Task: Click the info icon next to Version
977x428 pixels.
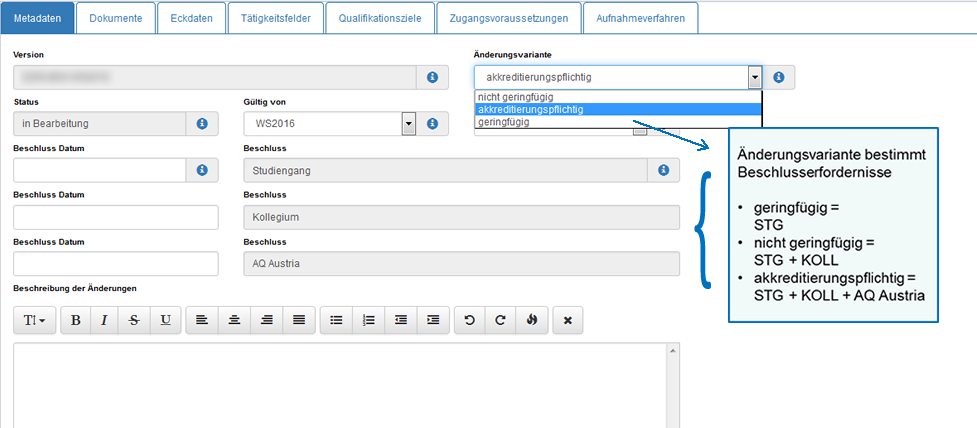Action: point(433,77)
